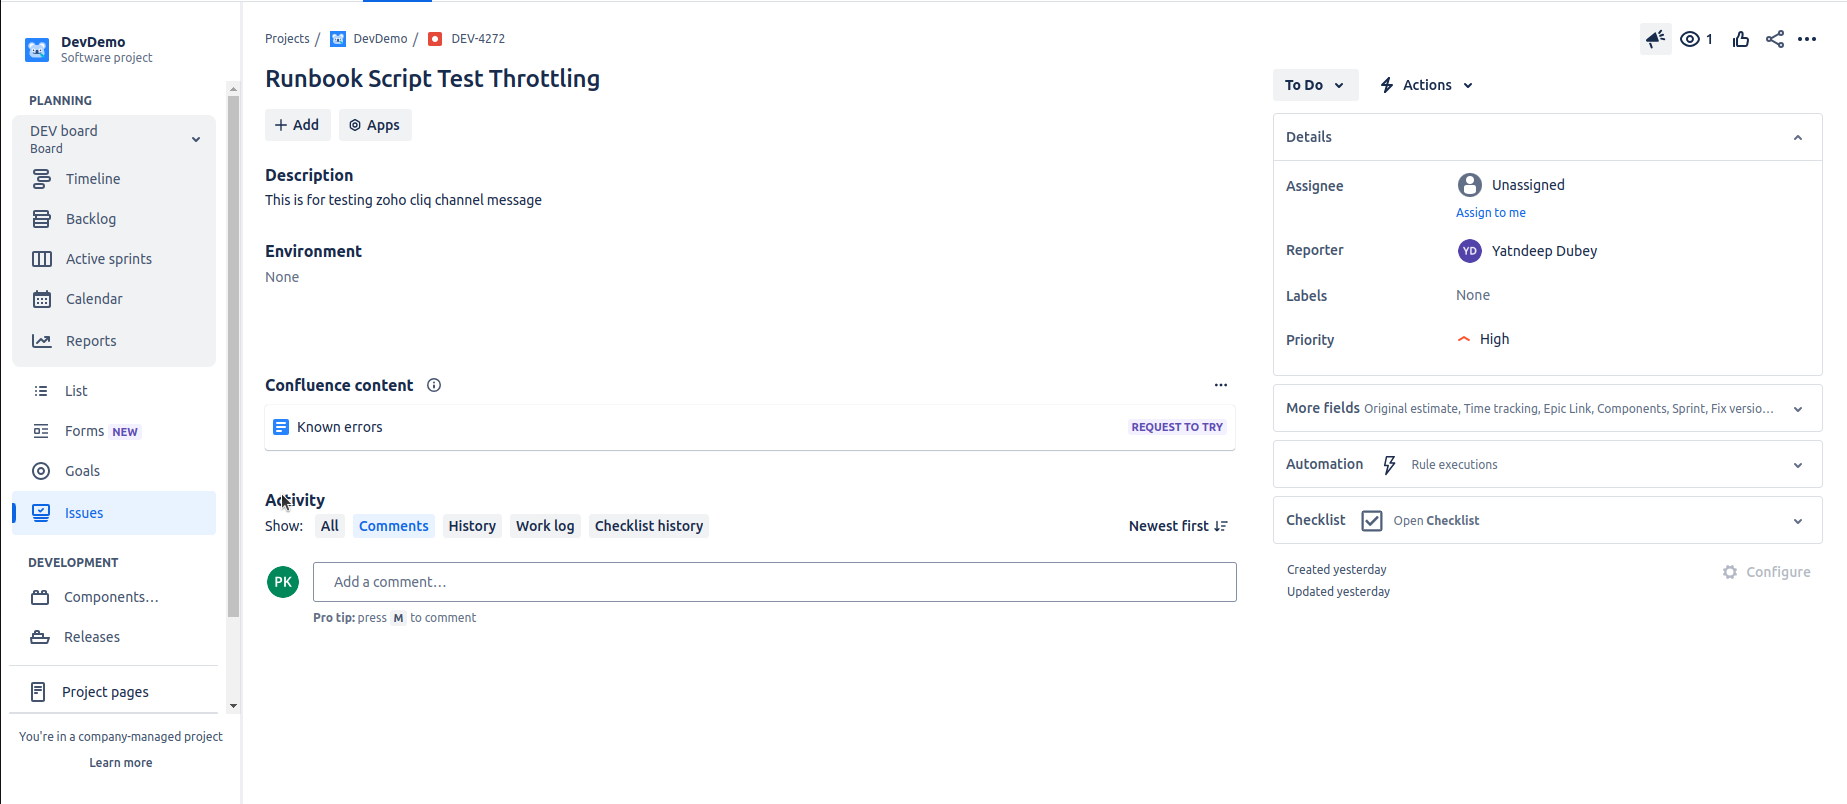This screenshot has height=804, width=1847.
Task: Click the sidebar vertical scrollbar
Action: tap(233, 350)
